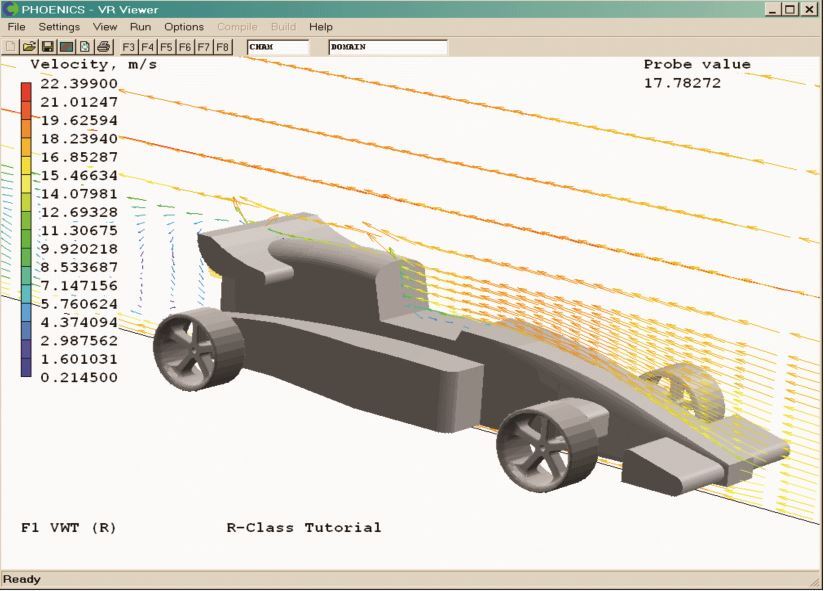This screenshot has width=824, height=591.
Task: Open a file with the folder icon
Action: tap(29, 47)
